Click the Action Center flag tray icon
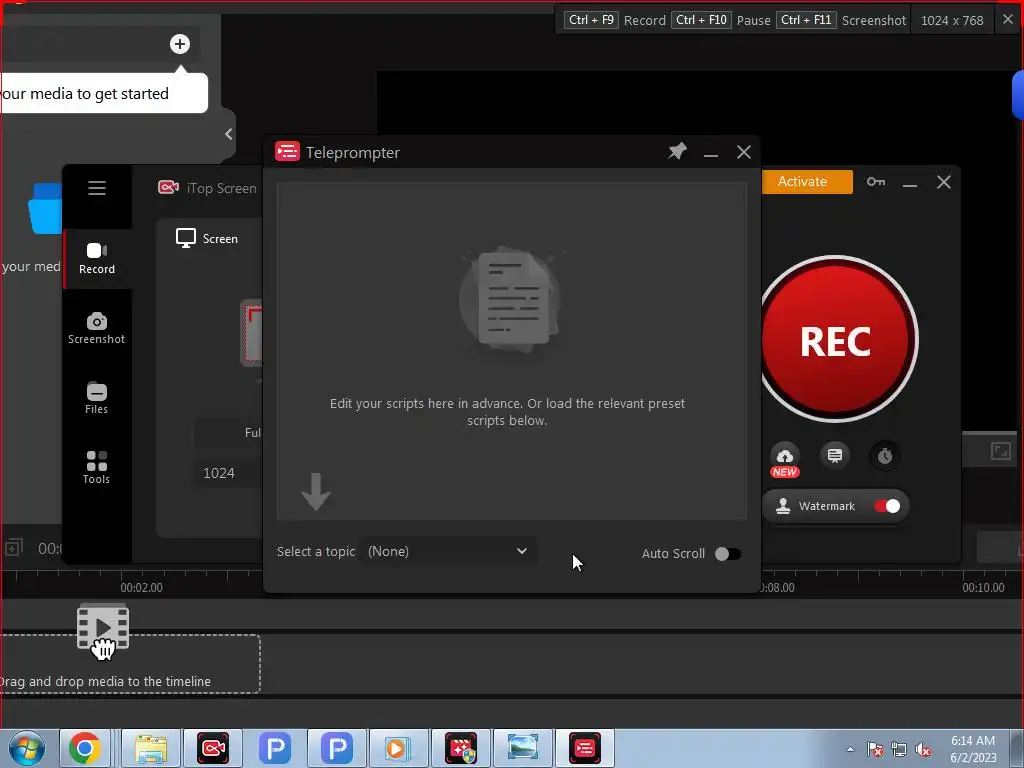The width and height of the screenshot is (1024, 768). pos(874,750)
